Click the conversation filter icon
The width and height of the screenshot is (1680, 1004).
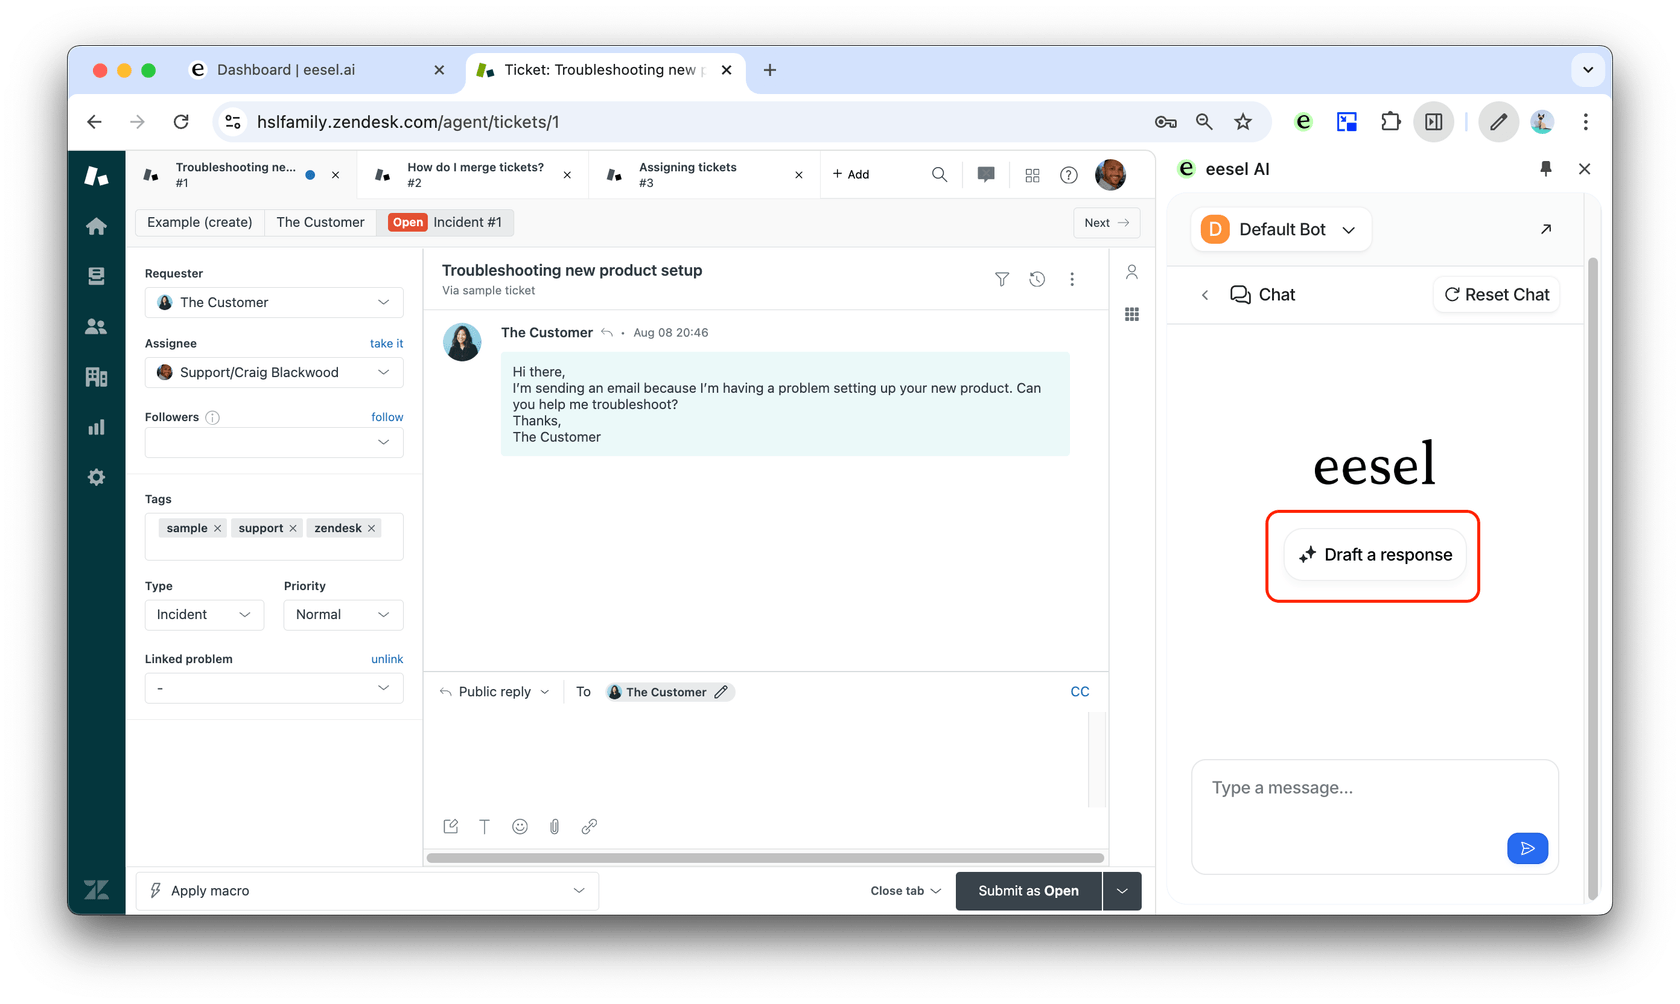(1001, 279)
